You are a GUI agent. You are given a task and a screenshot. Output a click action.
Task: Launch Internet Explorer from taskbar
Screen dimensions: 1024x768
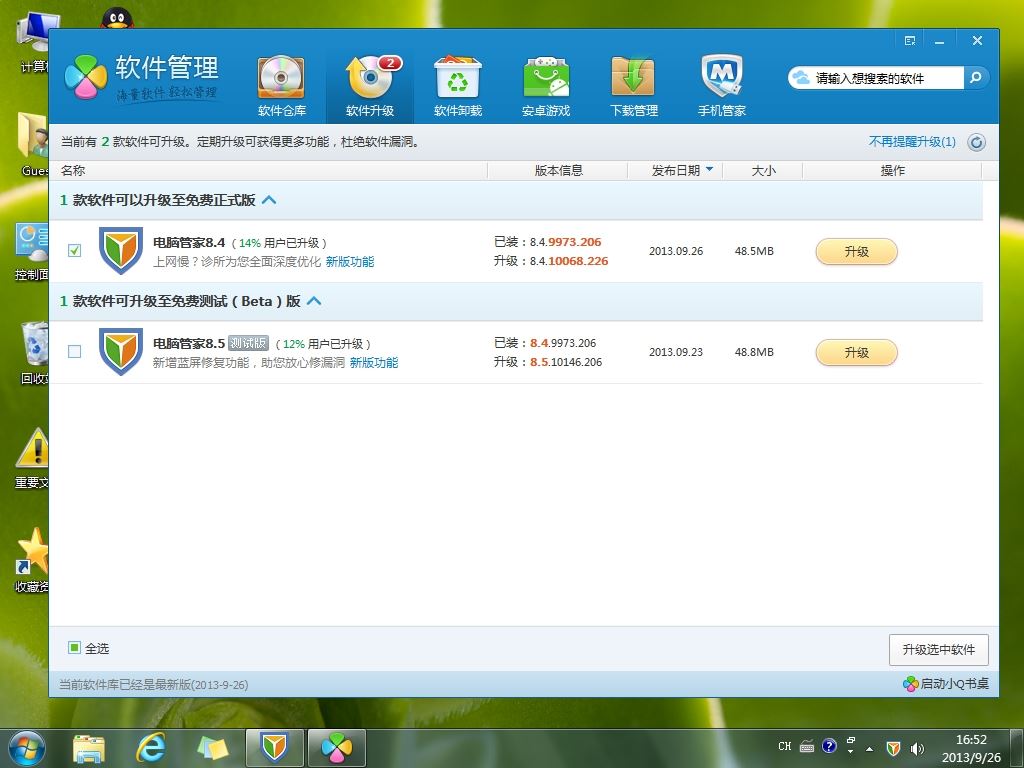click(151, 748)
